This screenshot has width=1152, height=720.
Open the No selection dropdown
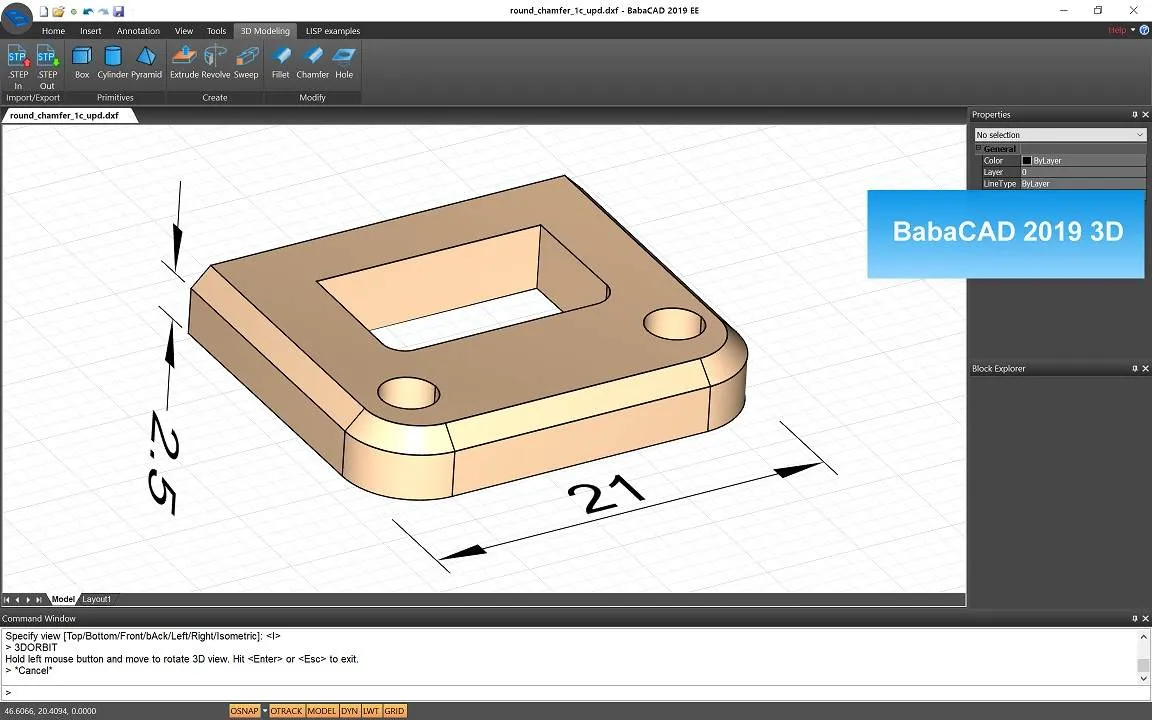(1060, 135)
